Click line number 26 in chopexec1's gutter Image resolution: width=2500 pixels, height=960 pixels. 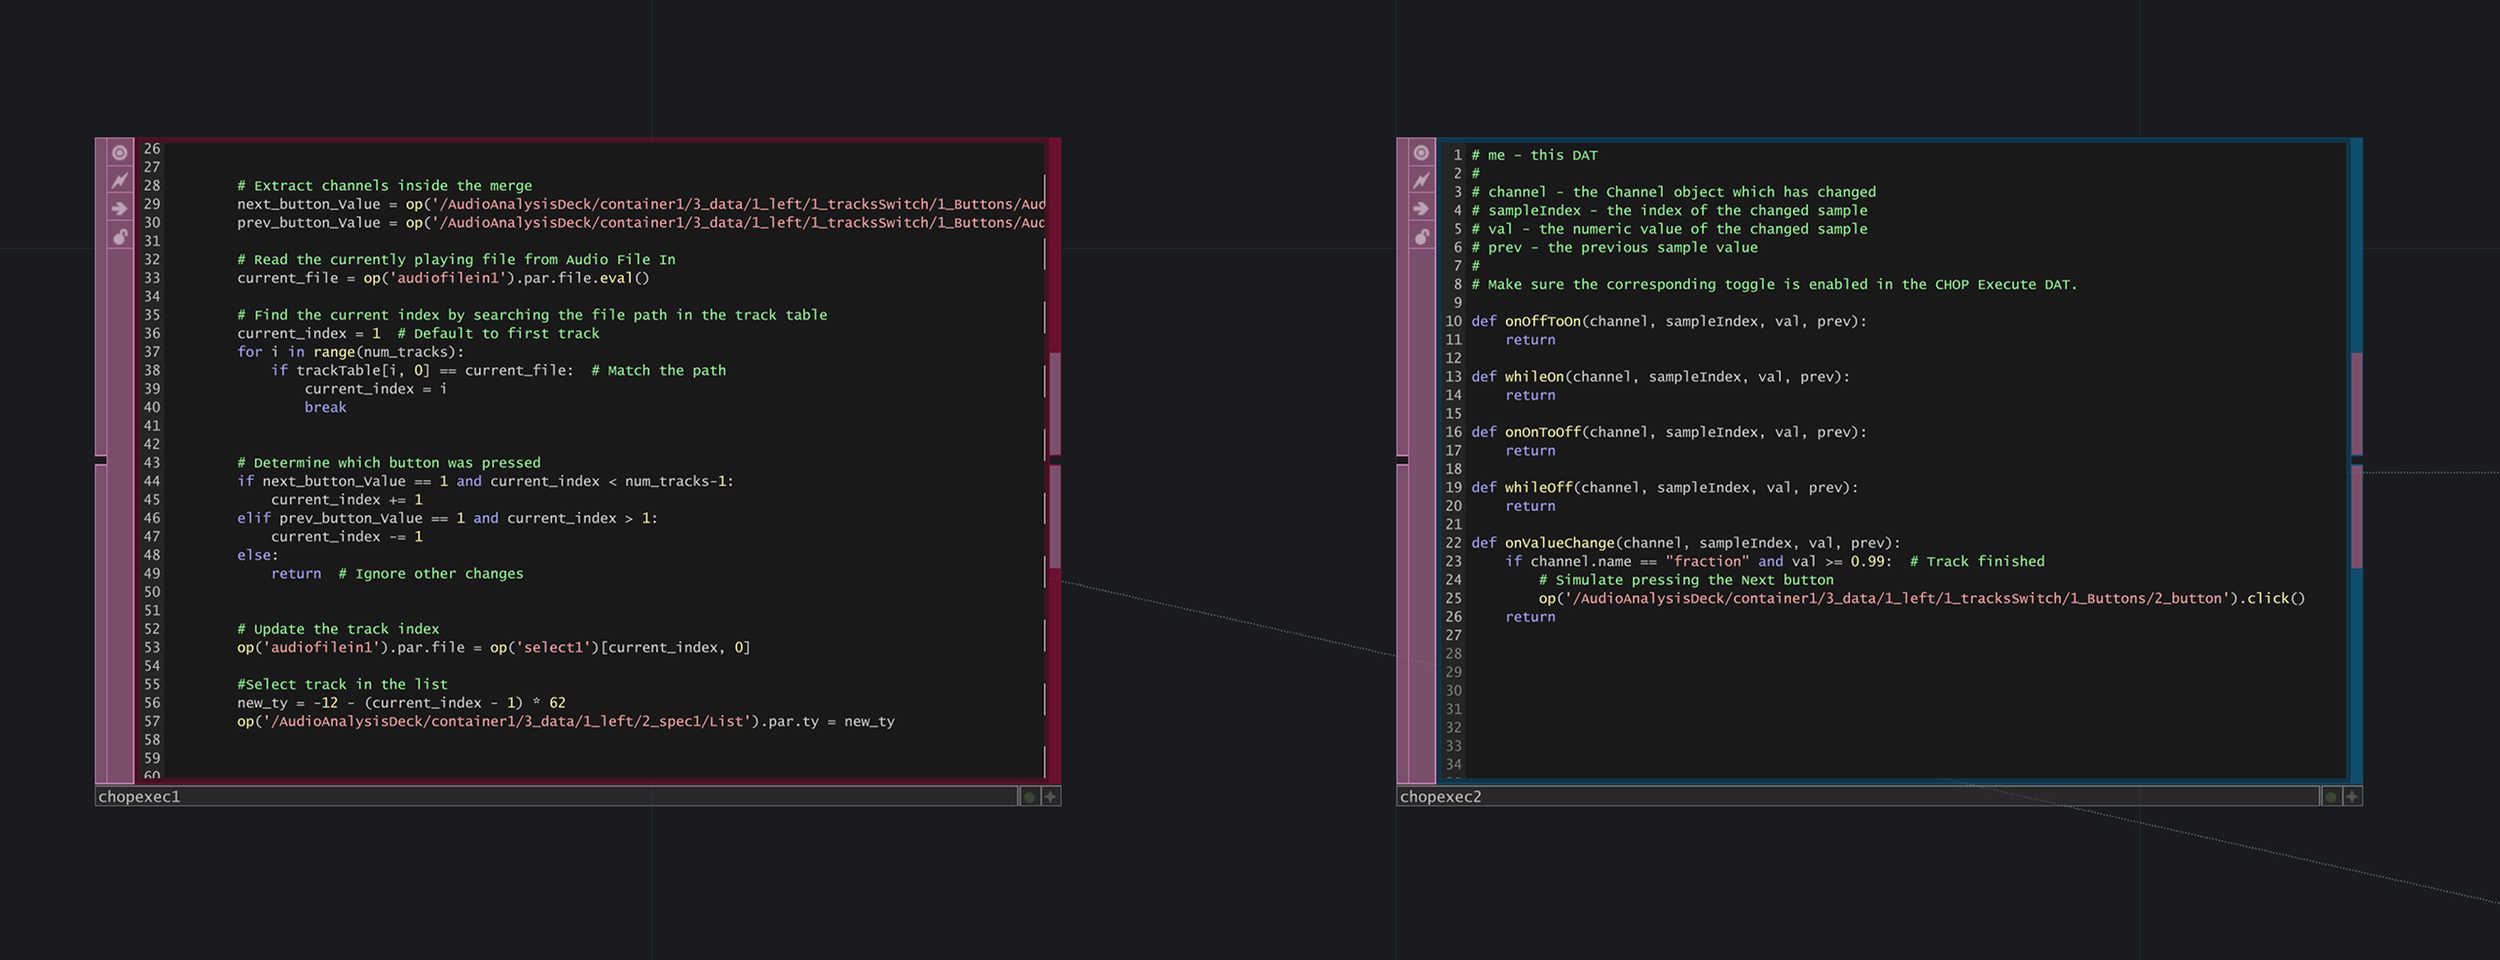(152, 149)
